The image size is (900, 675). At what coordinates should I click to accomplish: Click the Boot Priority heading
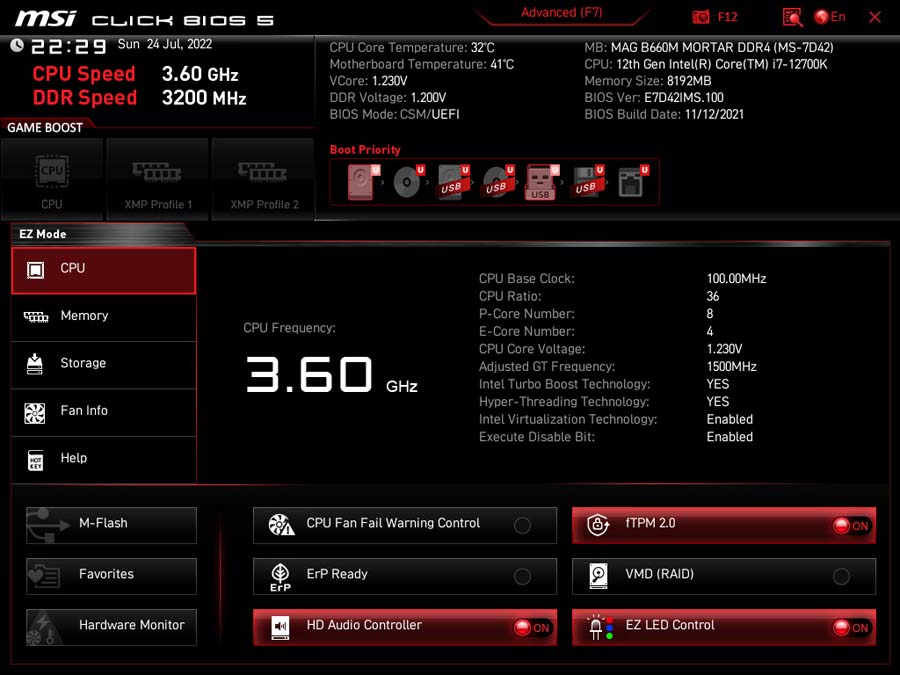pyautogui.click(x=365, y=150)
